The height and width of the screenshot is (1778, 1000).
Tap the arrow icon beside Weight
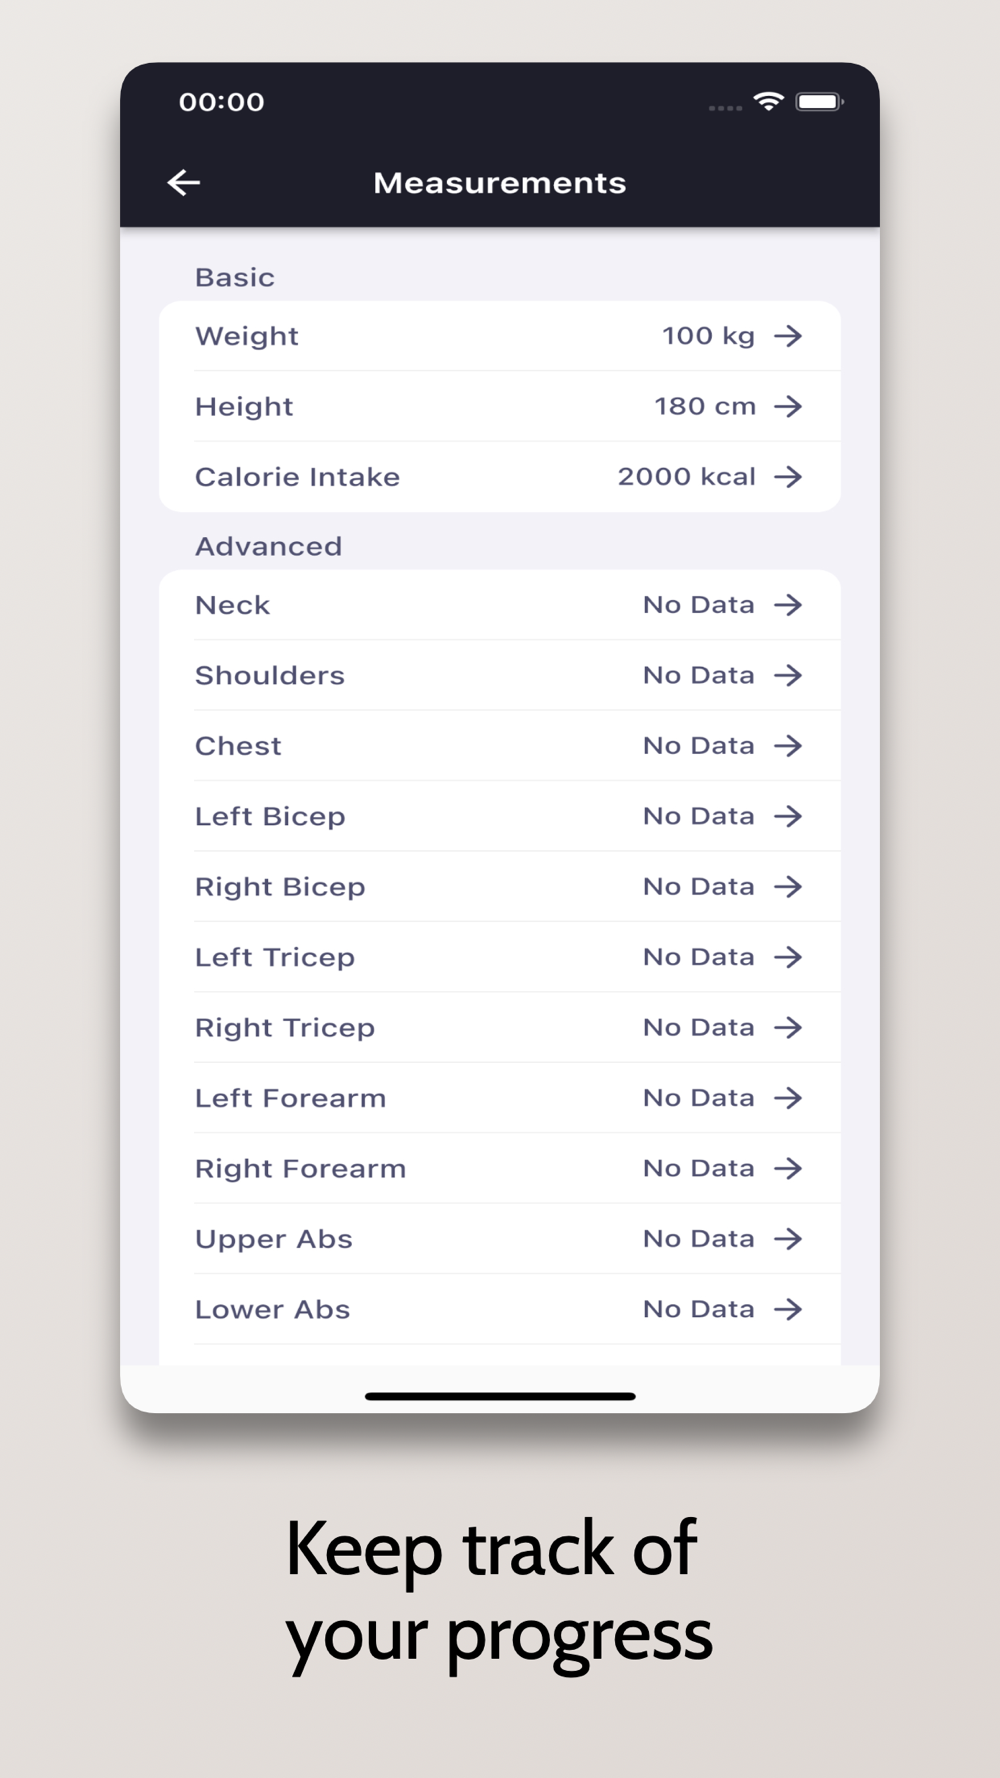click(788, 336)
